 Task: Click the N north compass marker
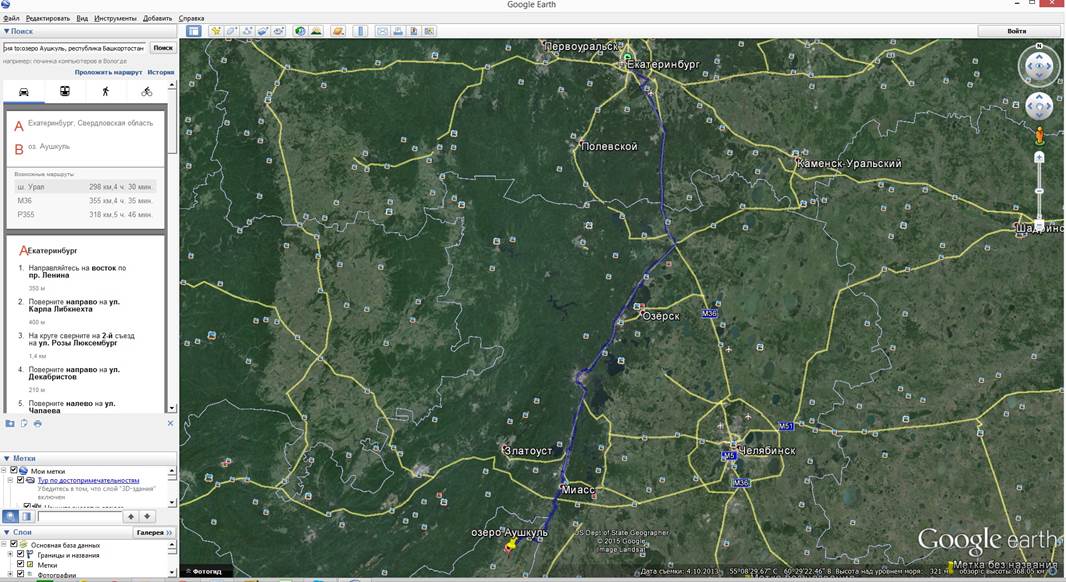pyautogui.click(x=1039, y=46)
